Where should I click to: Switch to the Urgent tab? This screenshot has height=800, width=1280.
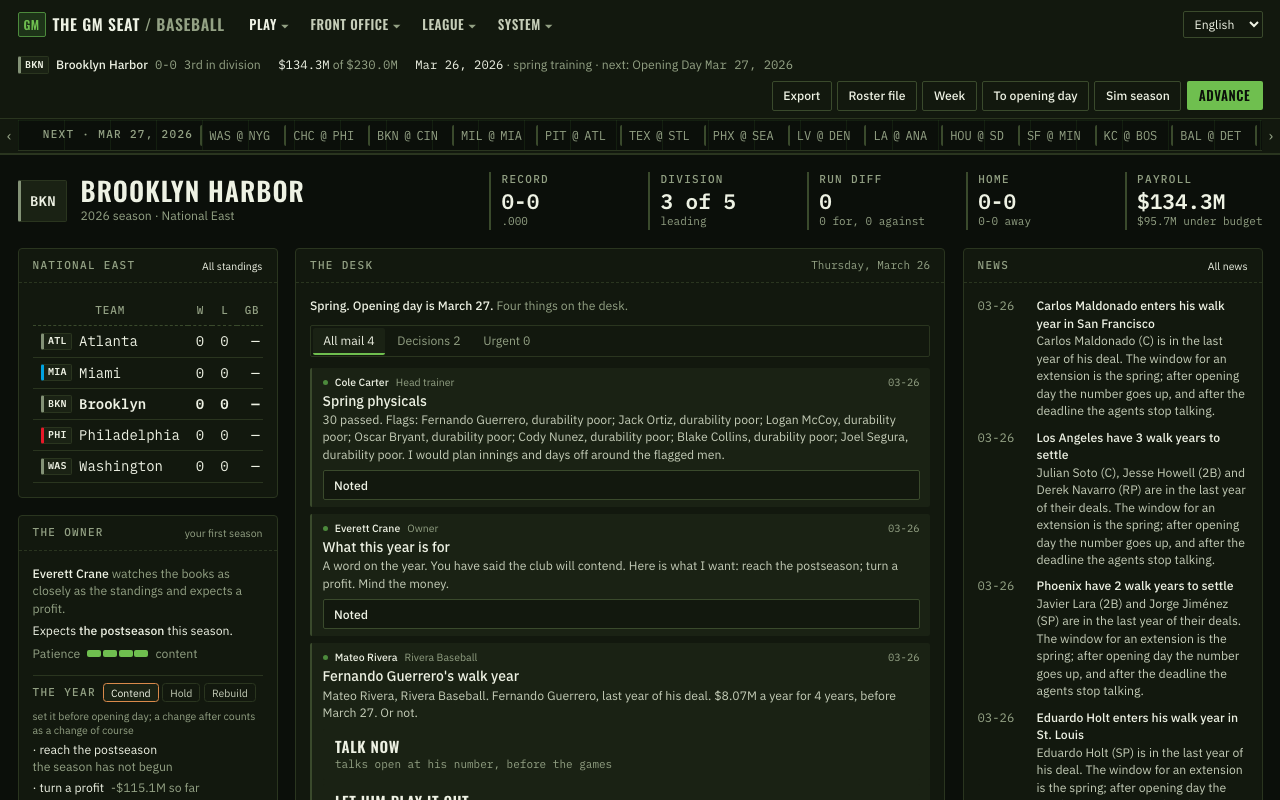pyautogui.click(x=507, y=341)
